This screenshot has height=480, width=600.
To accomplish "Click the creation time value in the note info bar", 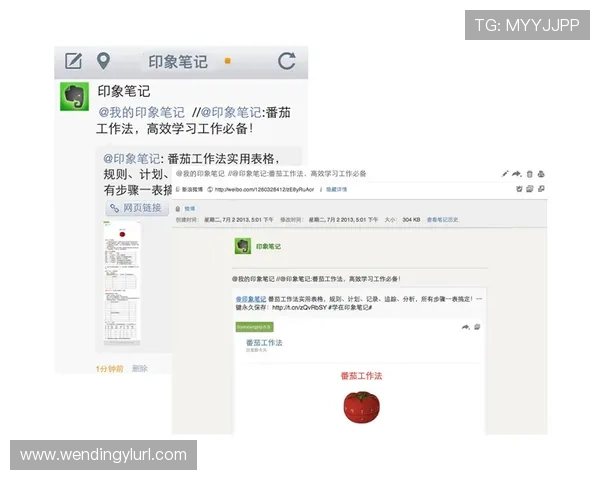I will coord(238,220).
